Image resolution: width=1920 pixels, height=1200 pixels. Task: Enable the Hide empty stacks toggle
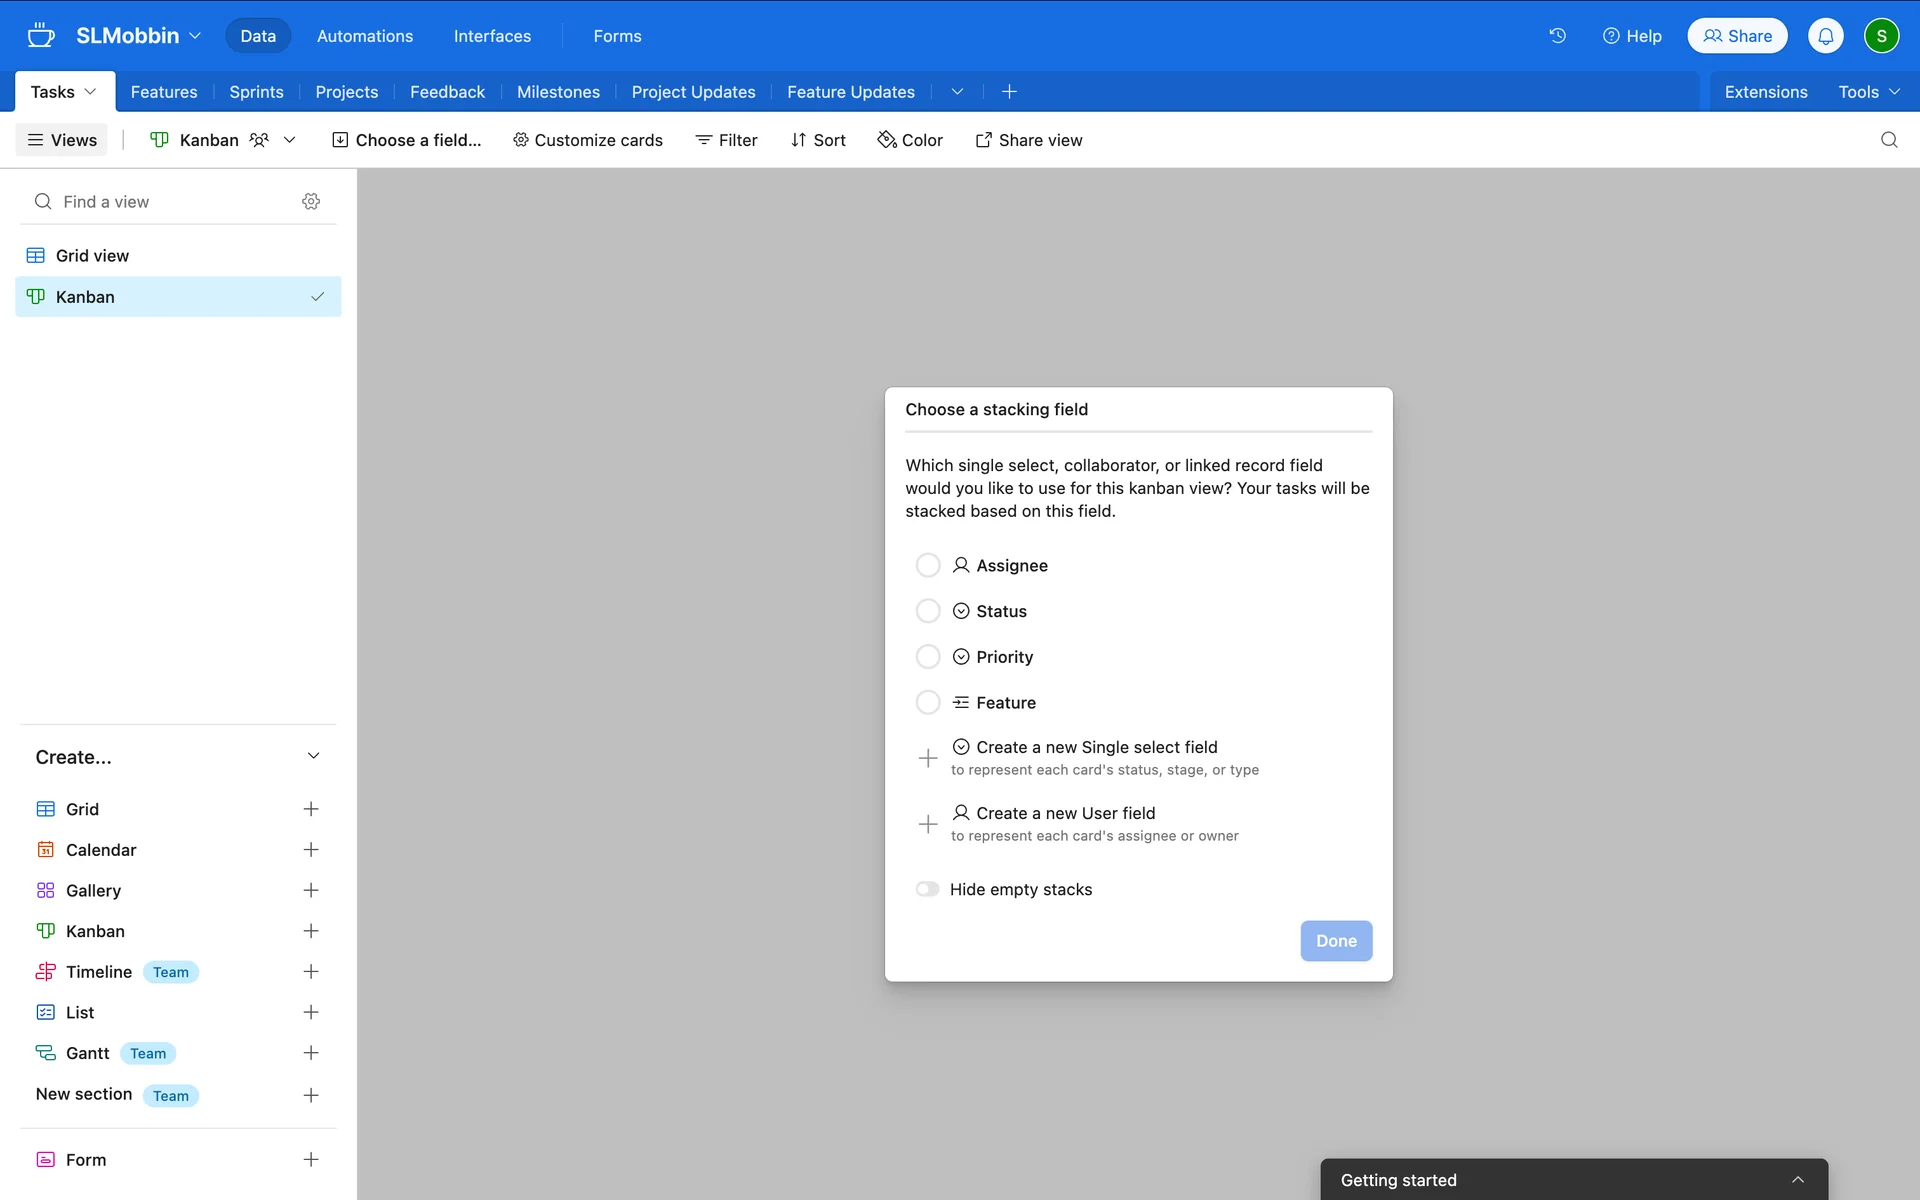click(928, 888)
